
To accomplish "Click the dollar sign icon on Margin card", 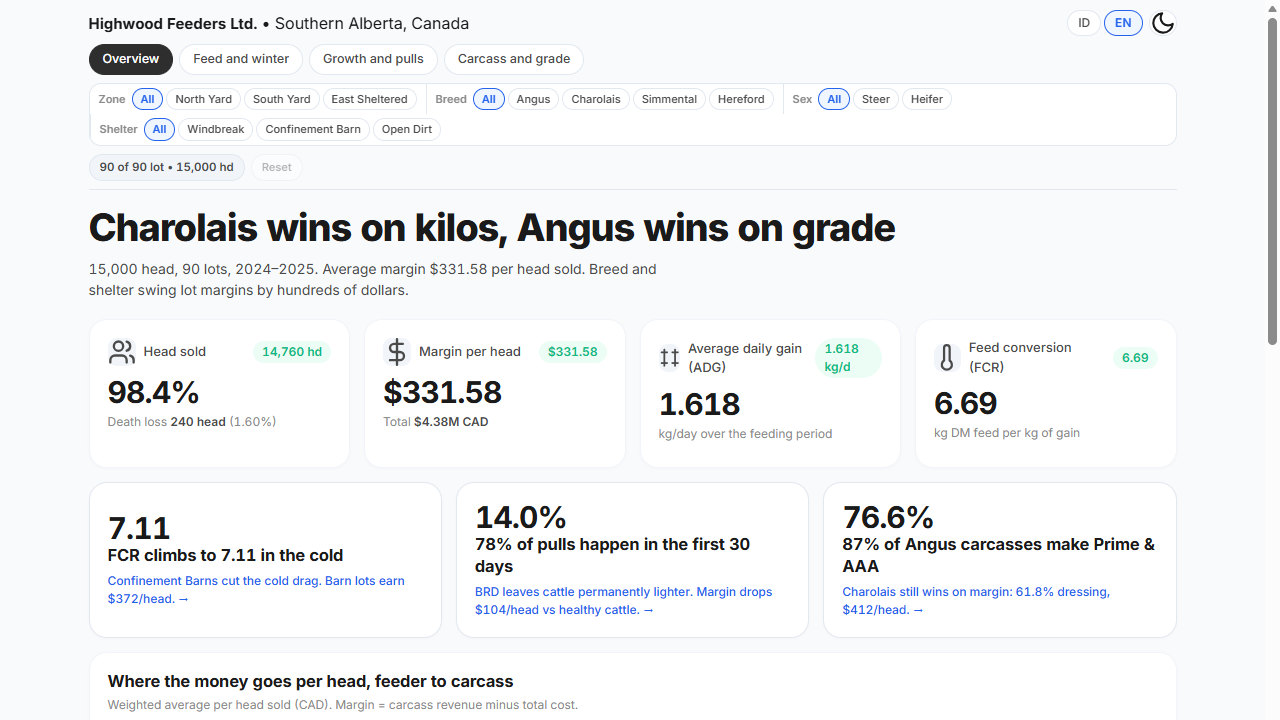I will 397,352.
